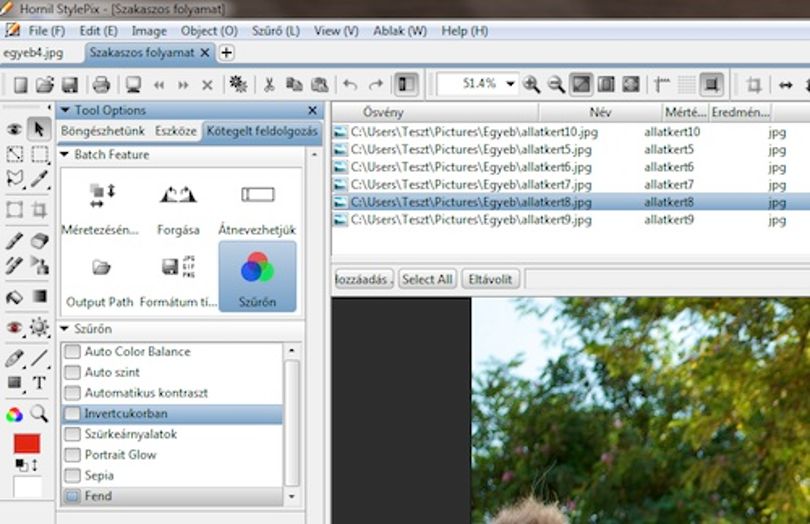Click the cut scissors icon
Viewport: 810px width, 524px height.
269,84
